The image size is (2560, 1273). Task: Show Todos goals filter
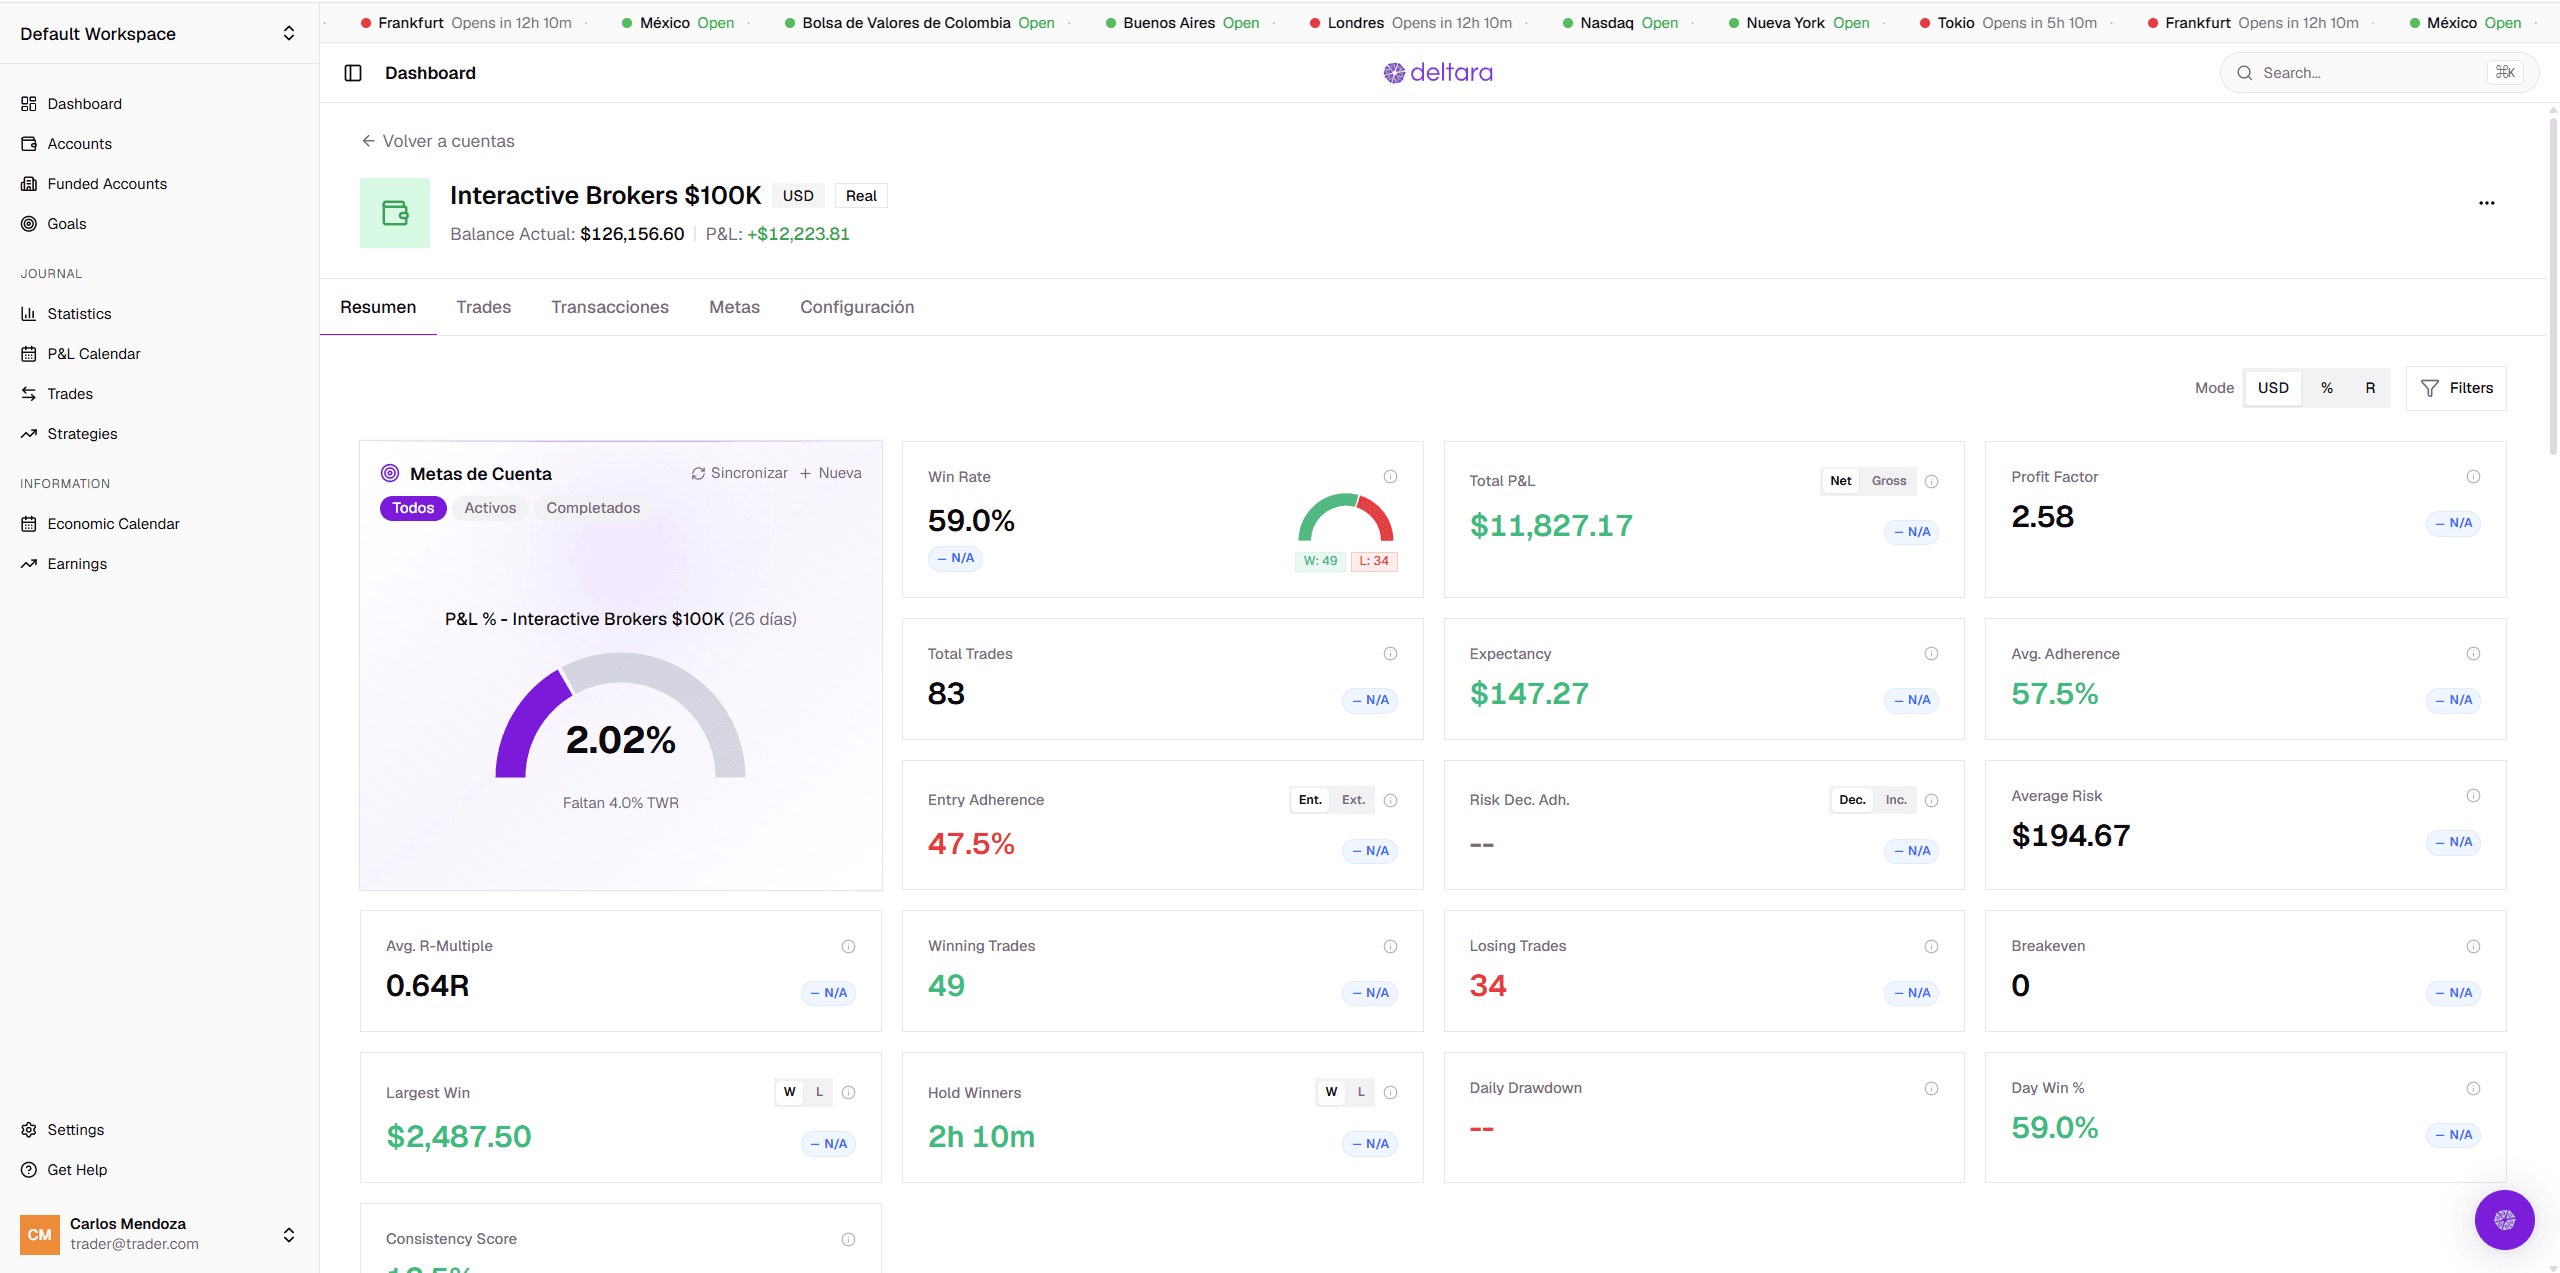point(413,508)
